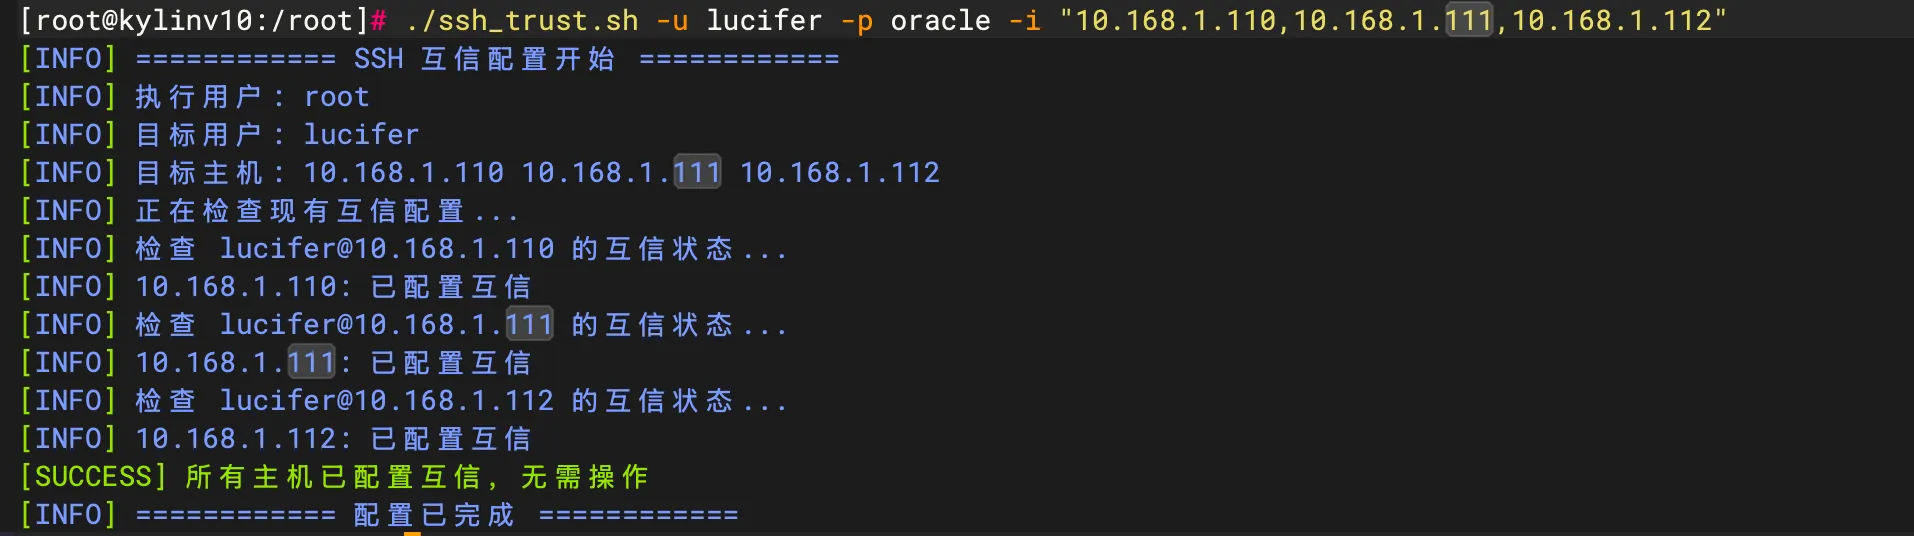Click the 目标用户: lucifer line
The image size is (1914, 536).
(x=277, y=134)
